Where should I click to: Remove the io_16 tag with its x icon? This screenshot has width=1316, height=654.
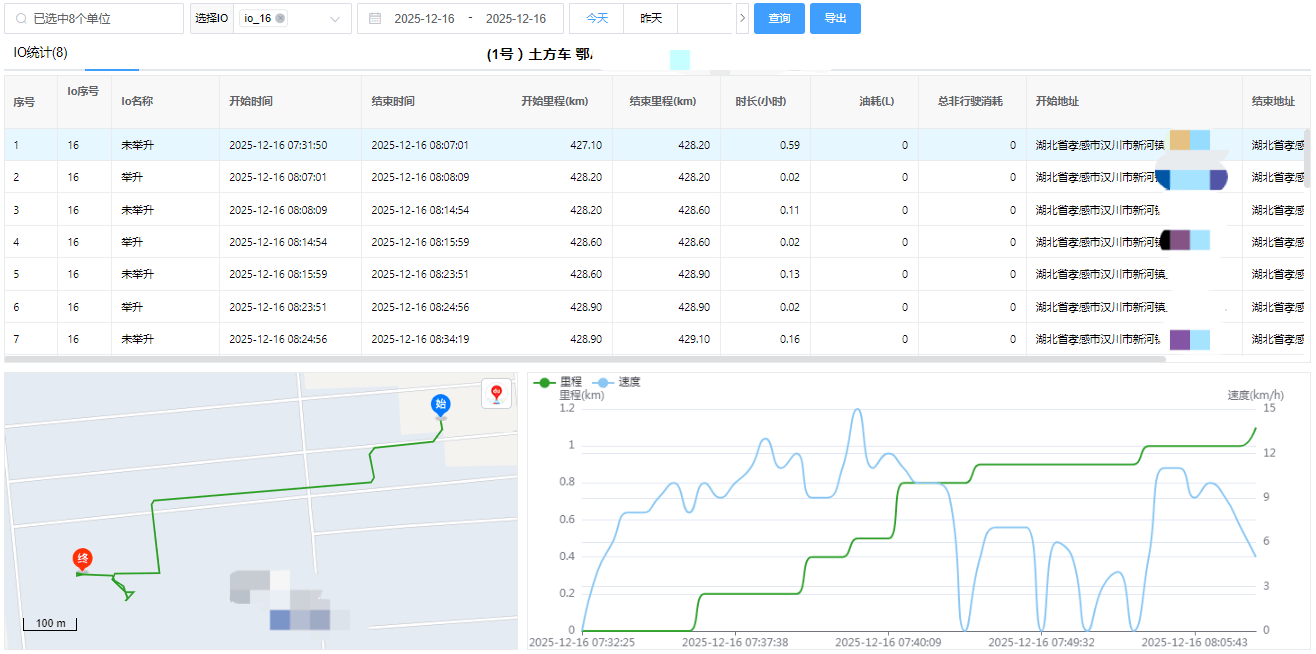pos(280,19)
